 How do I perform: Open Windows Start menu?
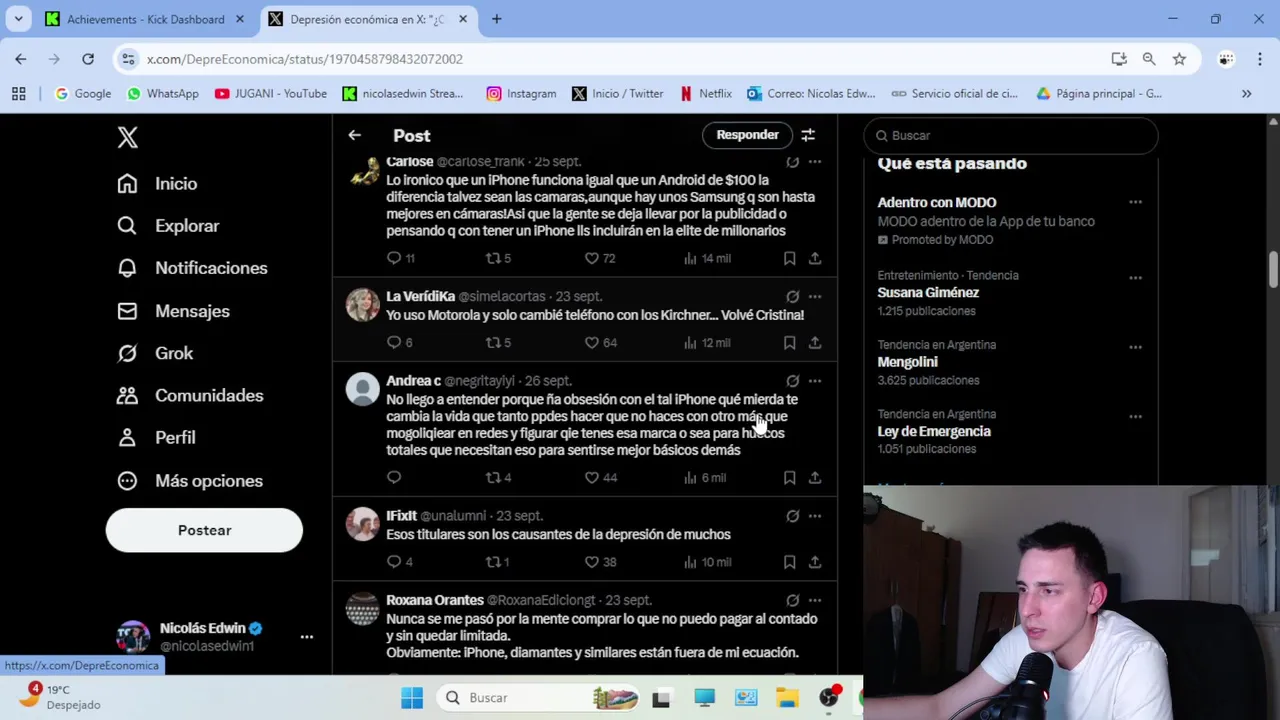(x=412, y=698)
